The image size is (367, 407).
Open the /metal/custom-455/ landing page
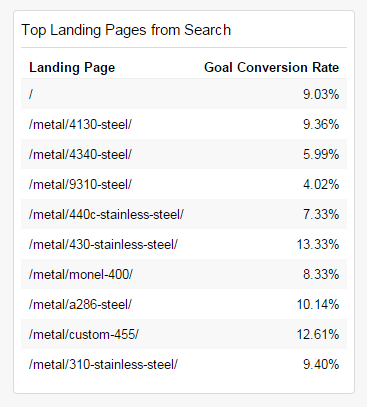tap(84, 334)
